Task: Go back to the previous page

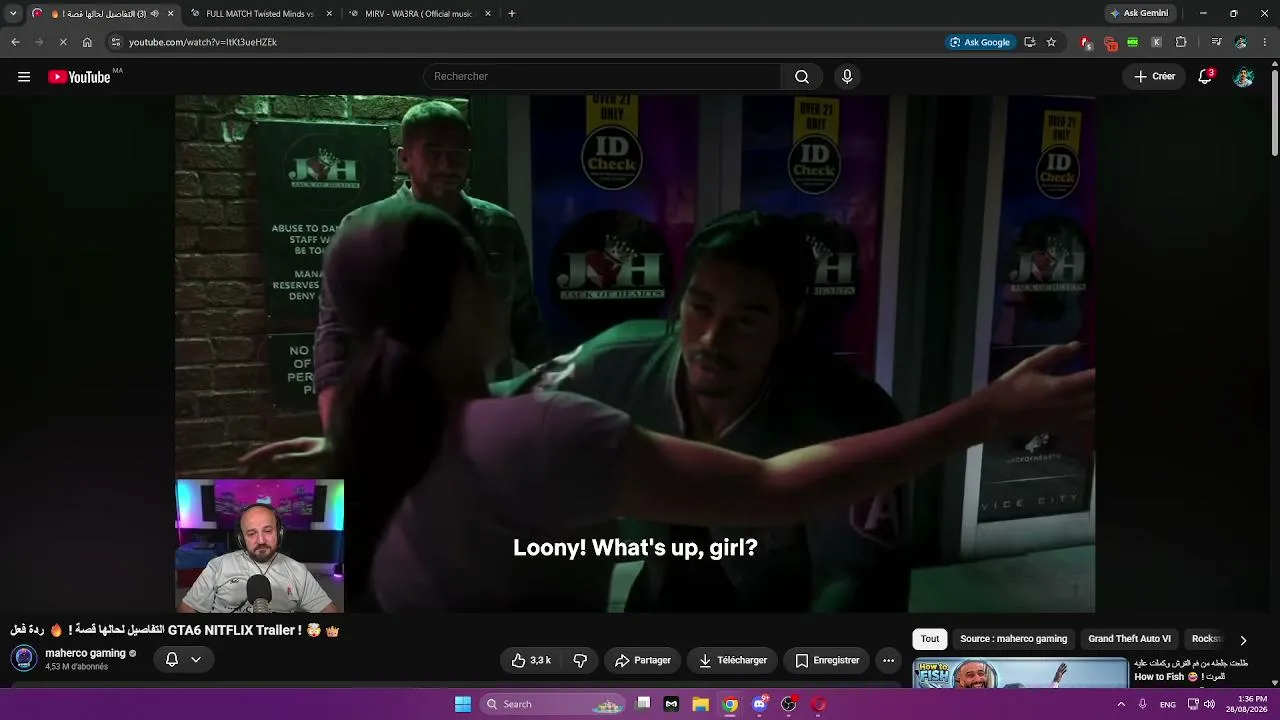Action: pos(15,42)
